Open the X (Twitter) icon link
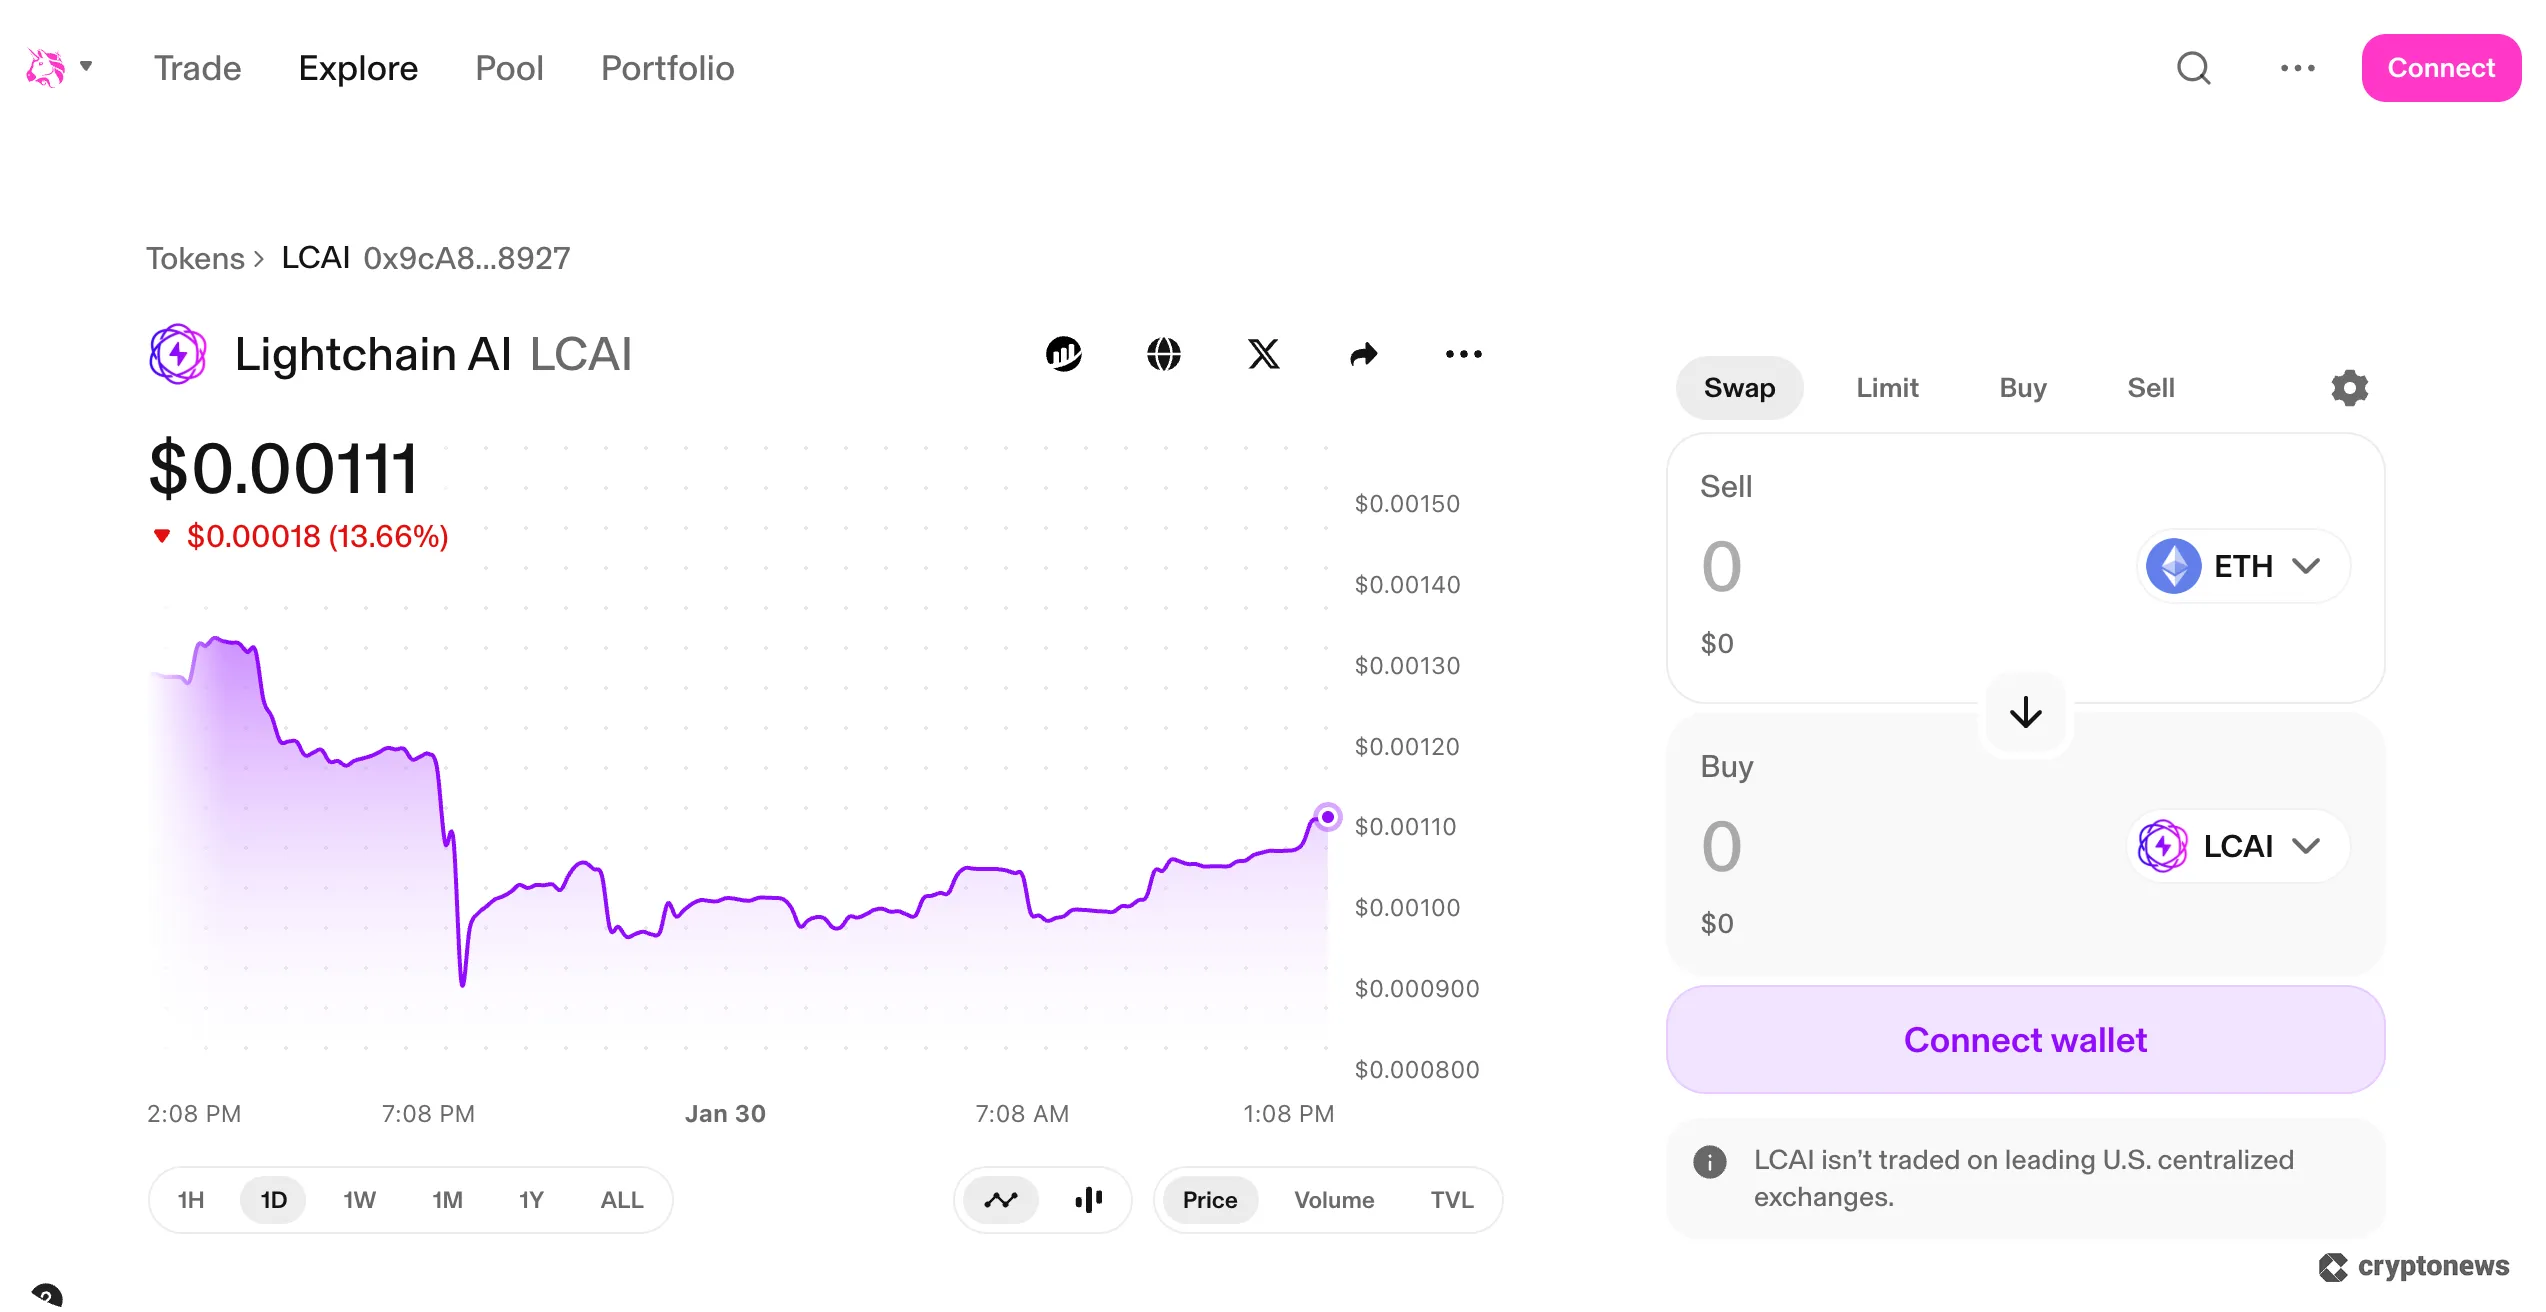Screen dimensions: 2546x1312 (x=1264, y=354)
